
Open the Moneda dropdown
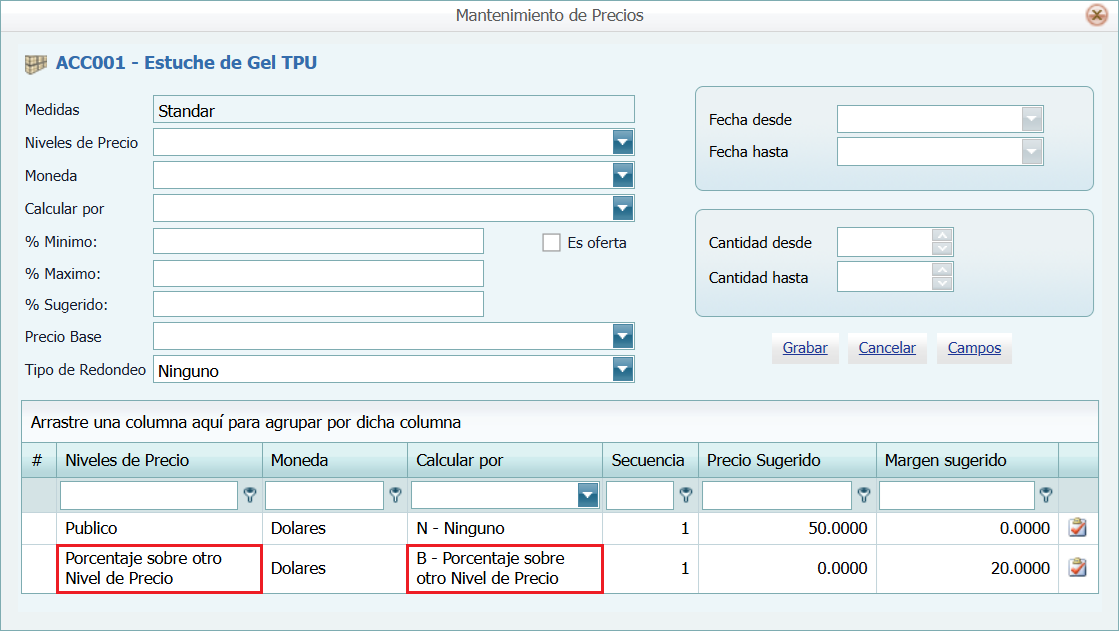622,175
